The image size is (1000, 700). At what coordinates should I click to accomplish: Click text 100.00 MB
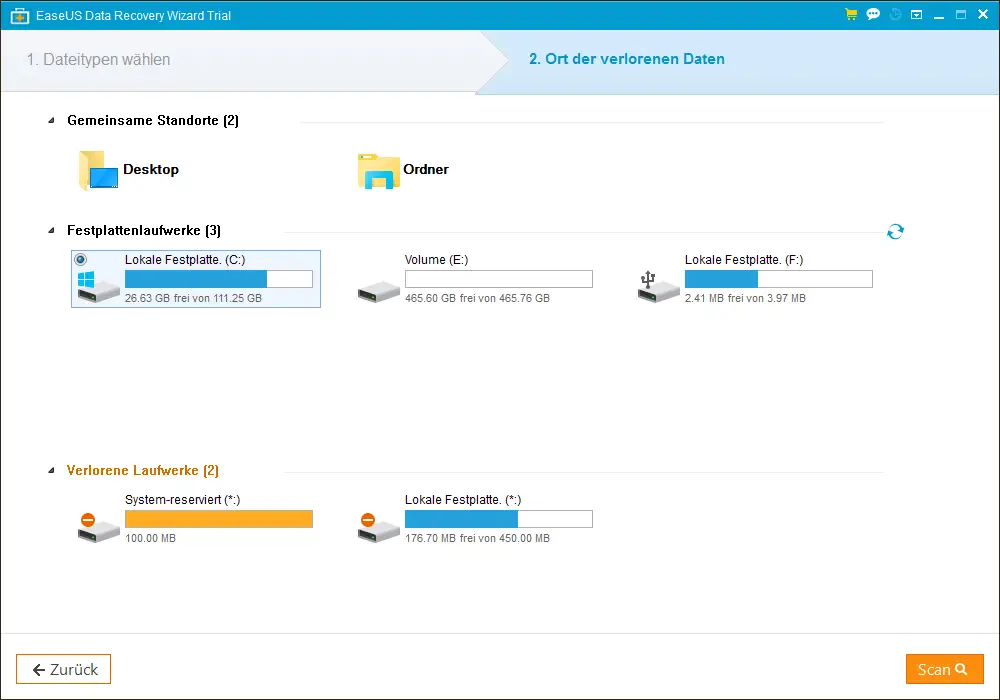coord(151,538)
